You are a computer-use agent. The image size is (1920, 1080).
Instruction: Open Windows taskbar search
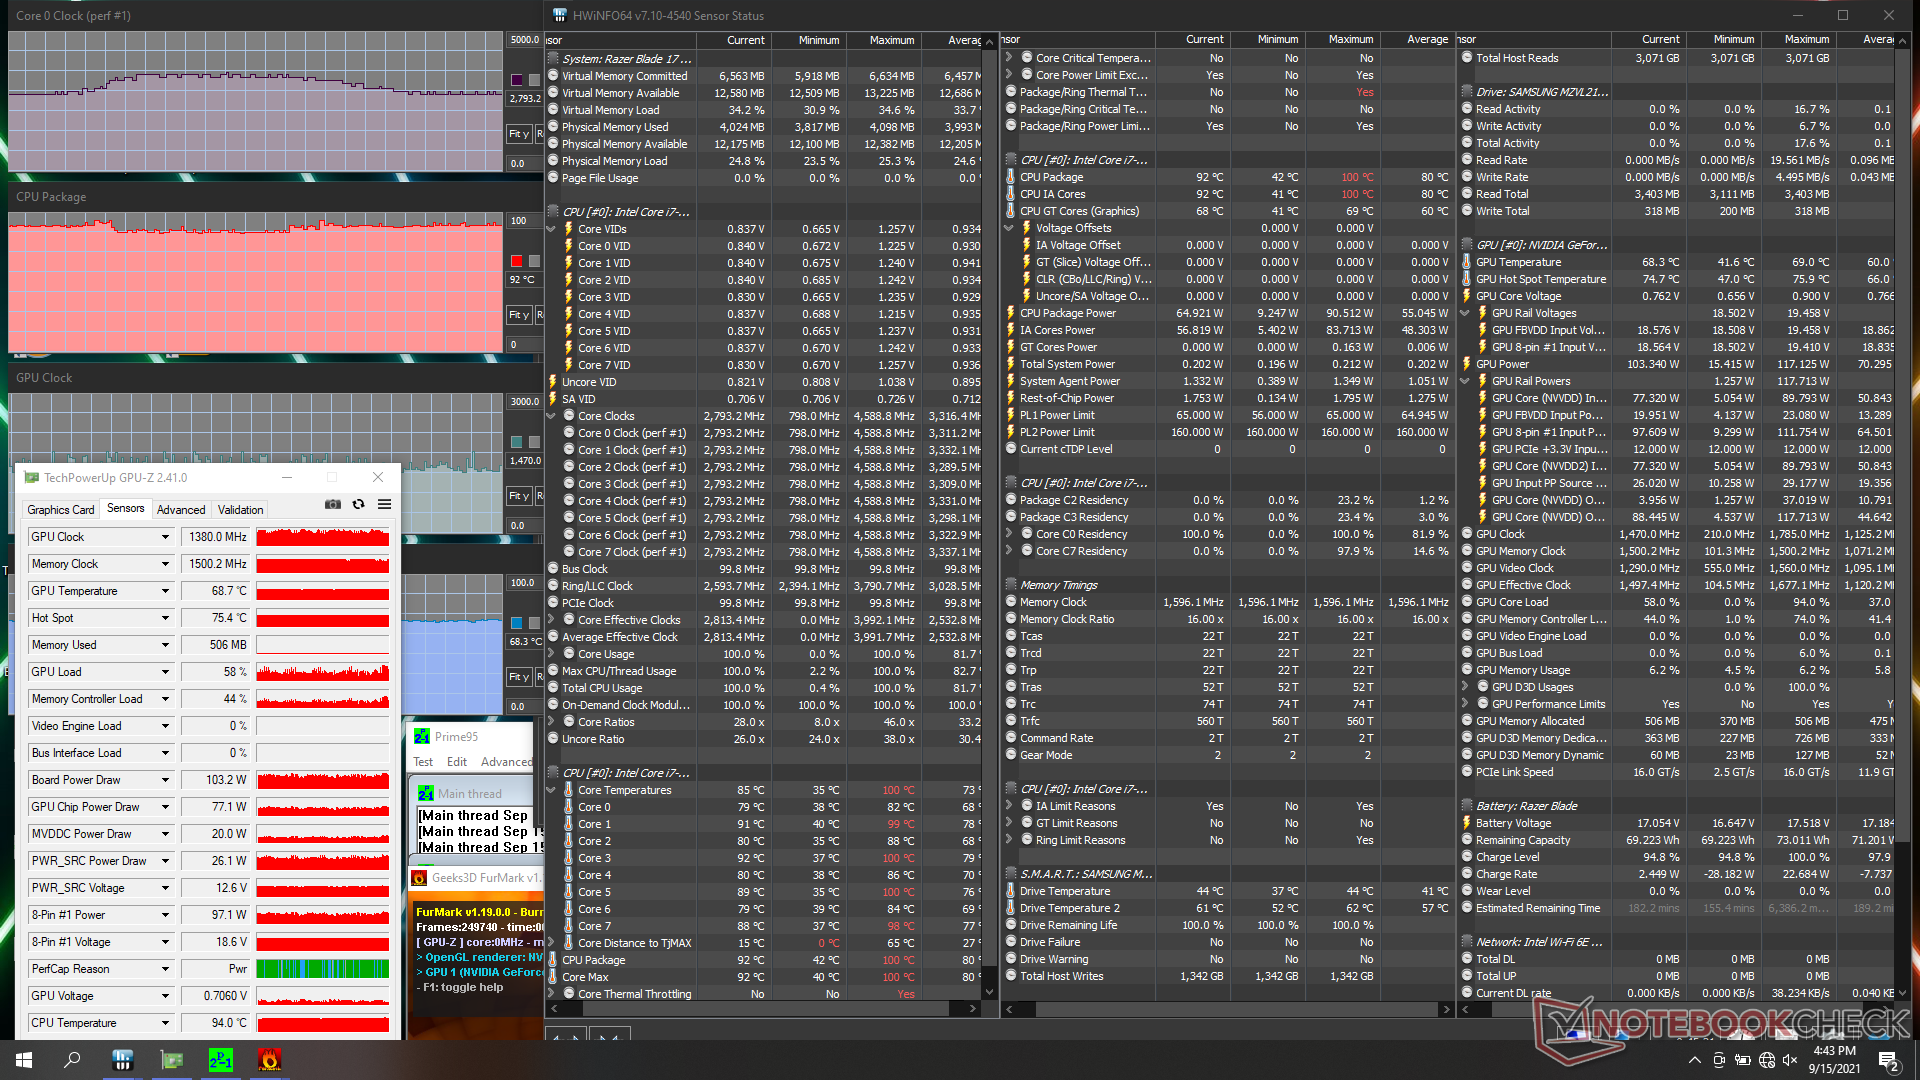point(72,1060)
